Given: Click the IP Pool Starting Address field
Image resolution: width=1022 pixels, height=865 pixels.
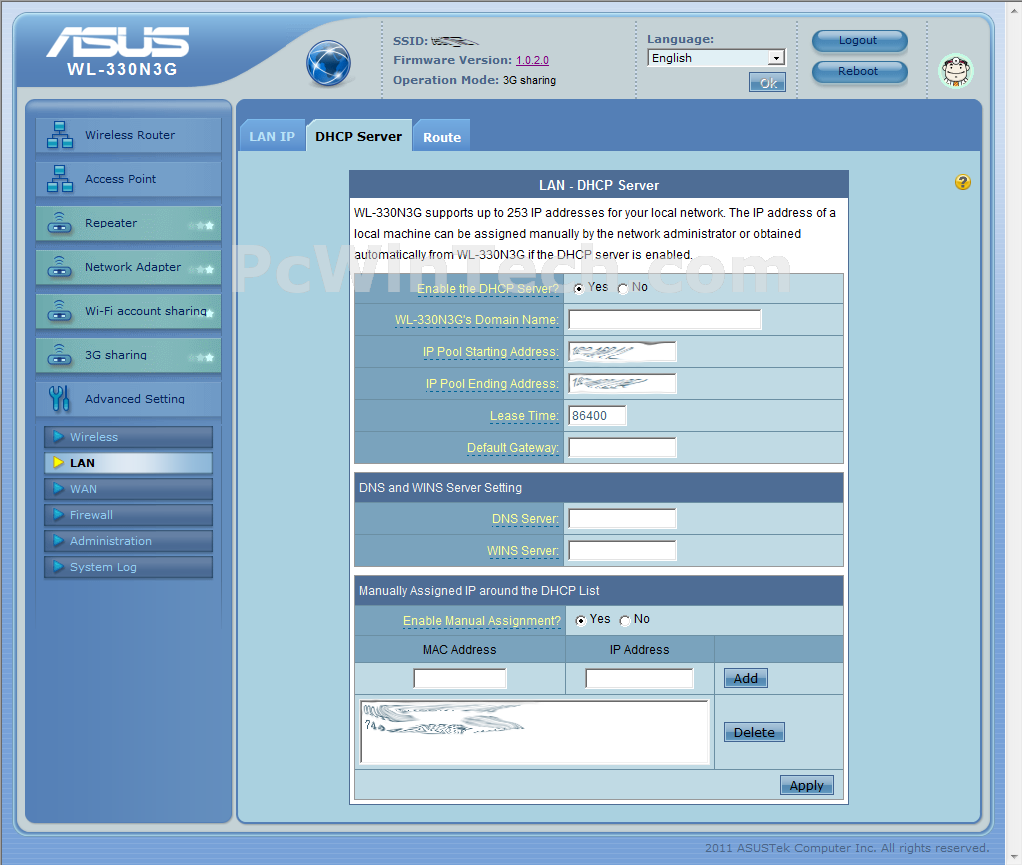Looking at the screenshot, I should 622,351.
